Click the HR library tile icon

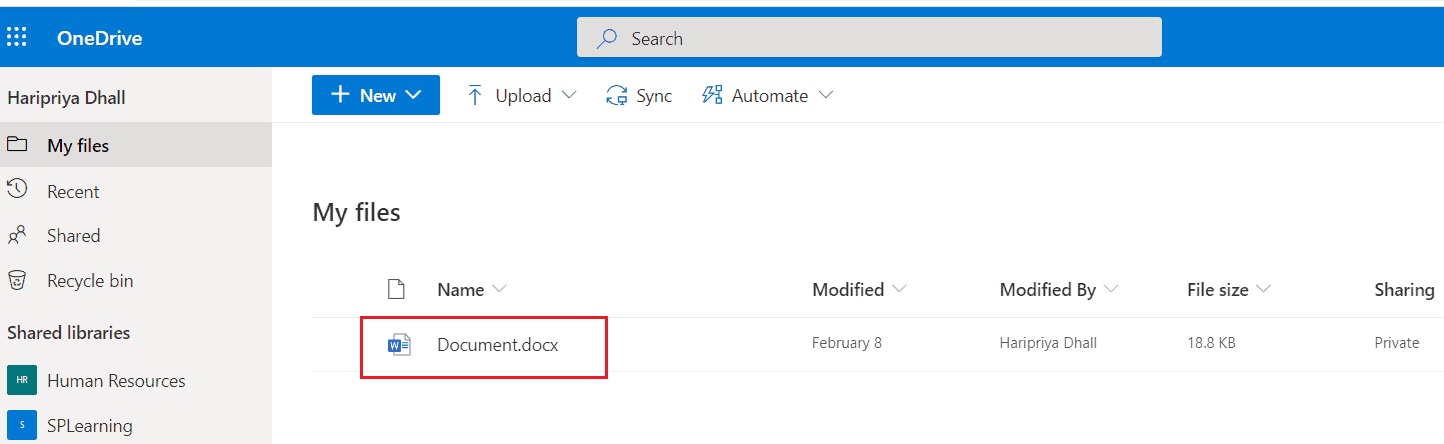point(21,380)
